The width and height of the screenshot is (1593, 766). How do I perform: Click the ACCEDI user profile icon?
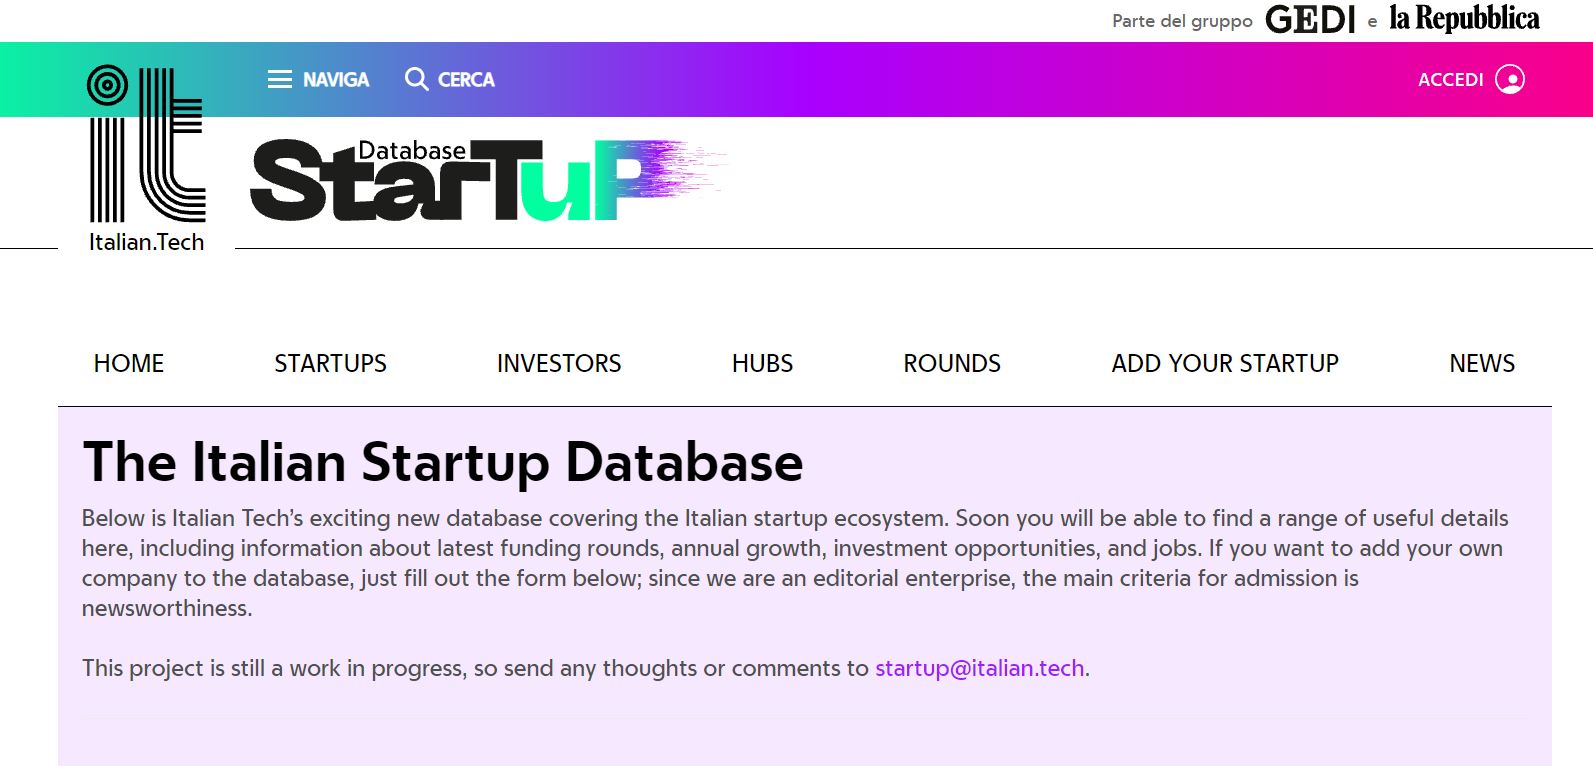(x=1510, y=79)
